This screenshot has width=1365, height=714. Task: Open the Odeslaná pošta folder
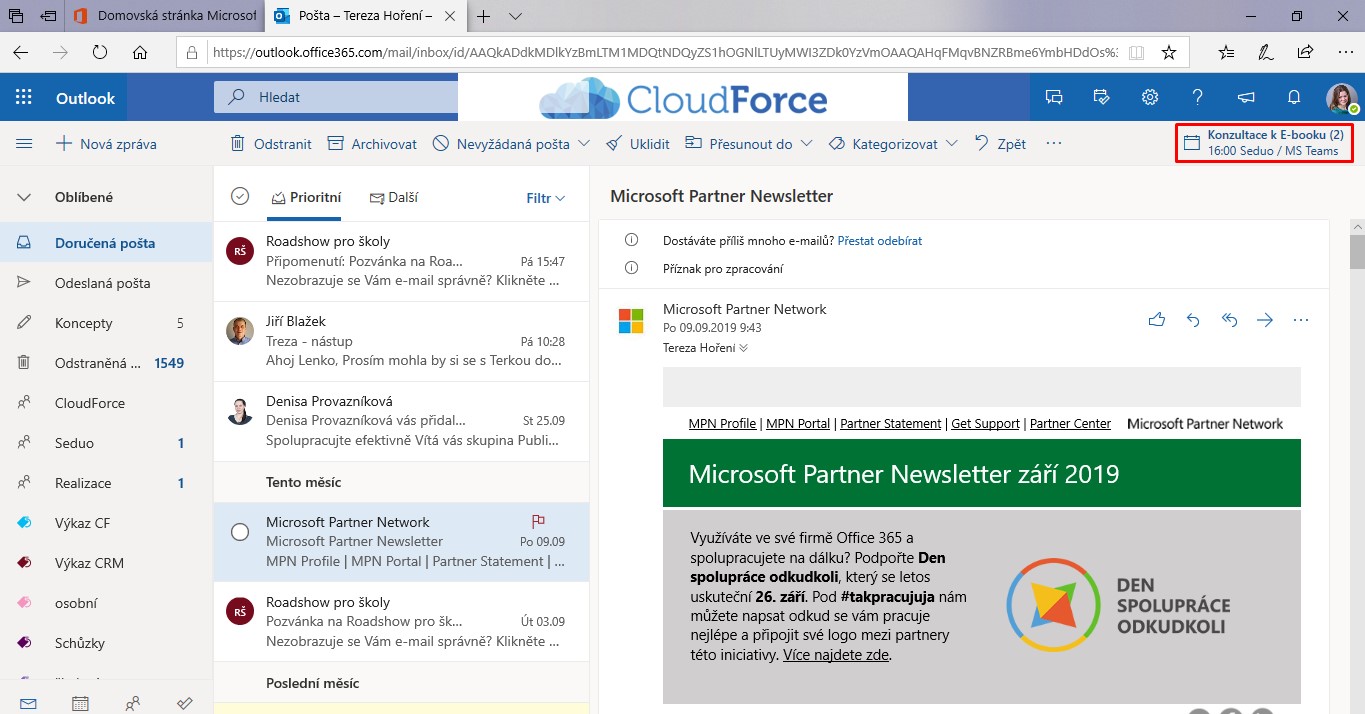coord(102,283)
